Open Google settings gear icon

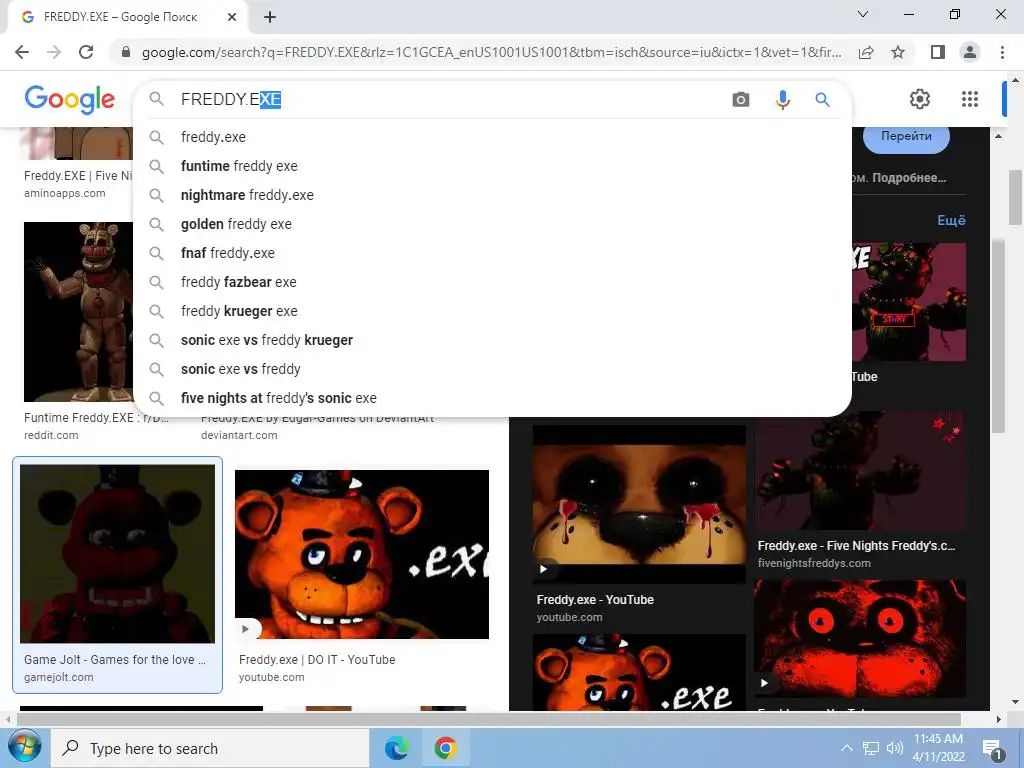point(920,99)
